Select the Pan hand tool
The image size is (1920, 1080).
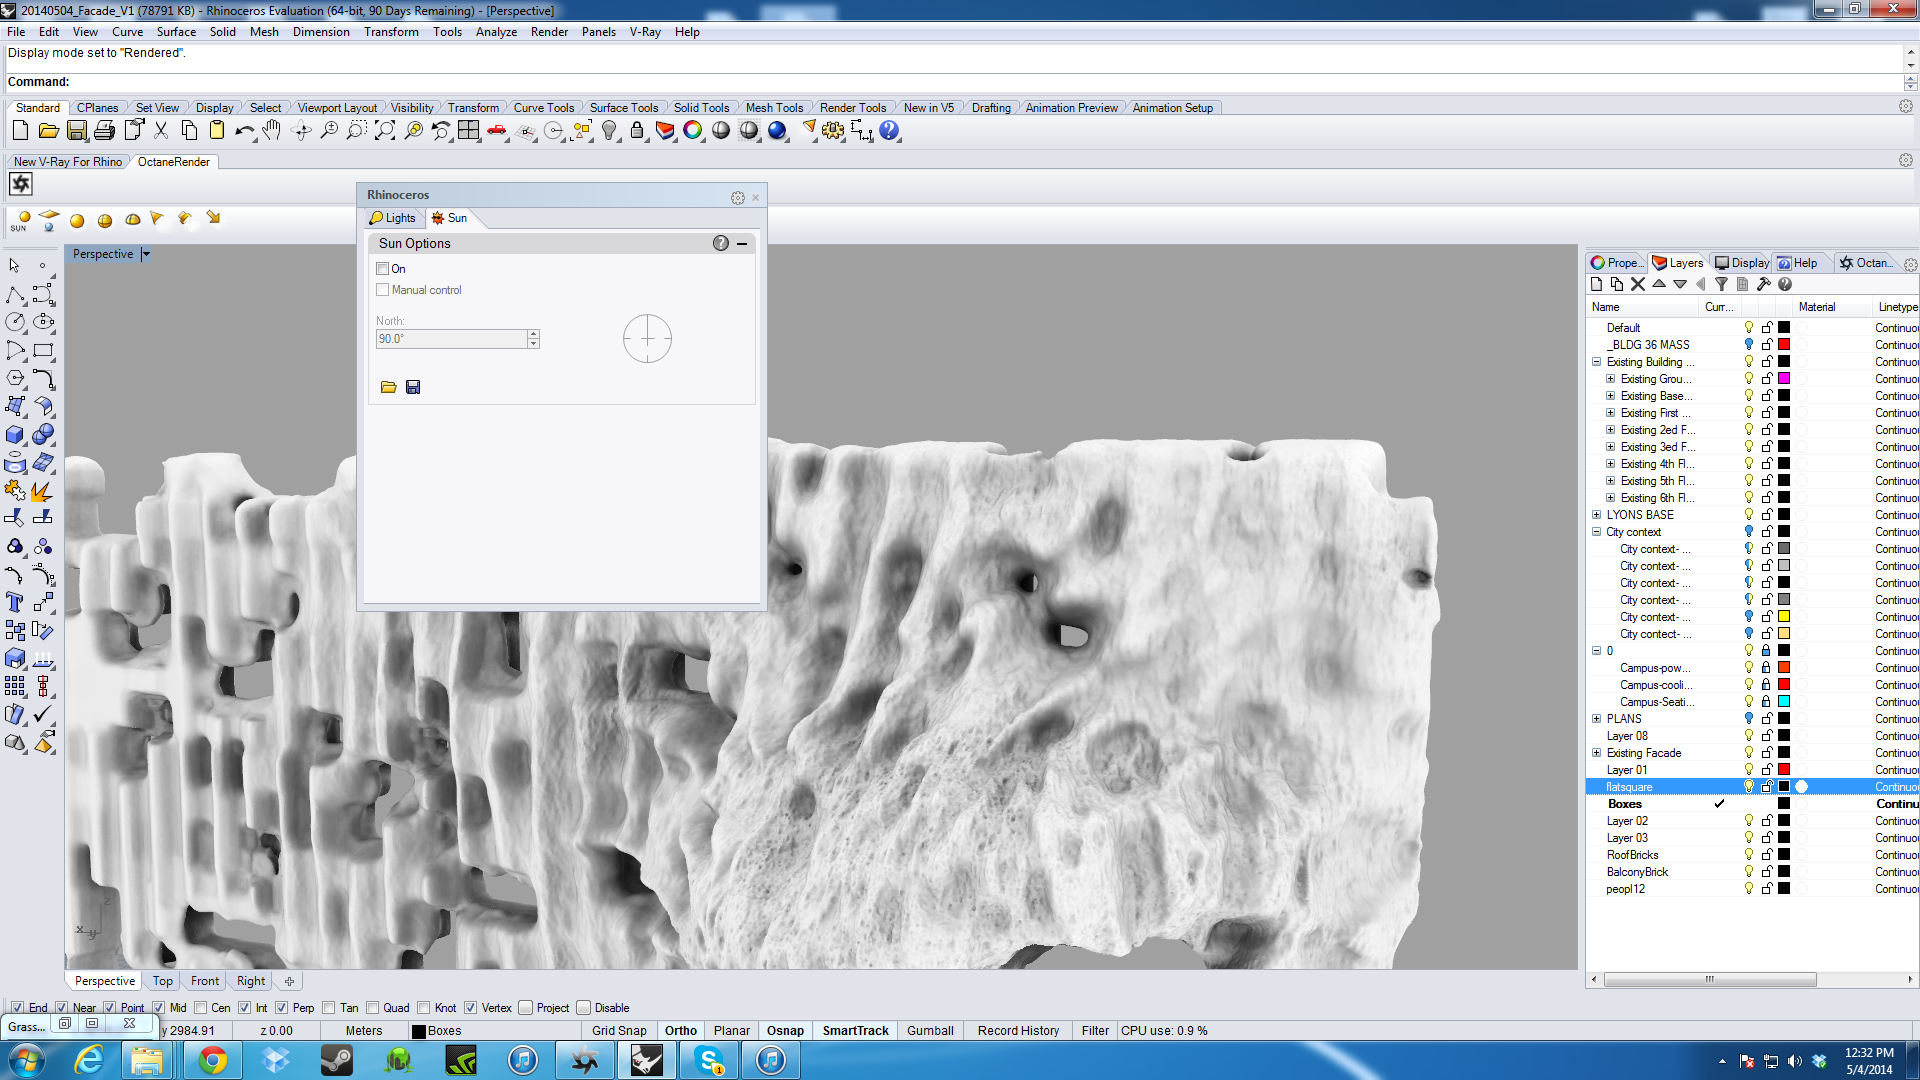pos(272,131)
